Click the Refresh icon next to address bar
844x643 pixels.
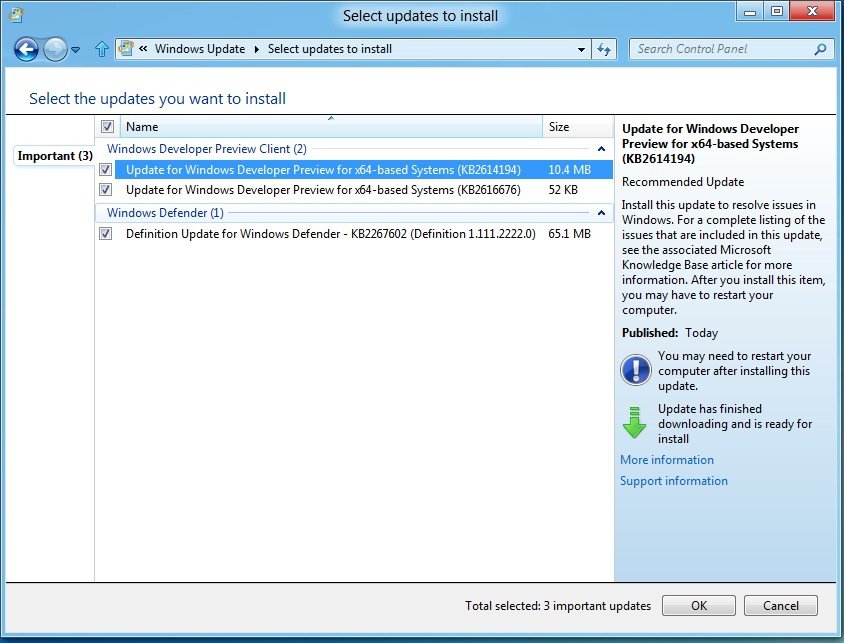[604, 50]
